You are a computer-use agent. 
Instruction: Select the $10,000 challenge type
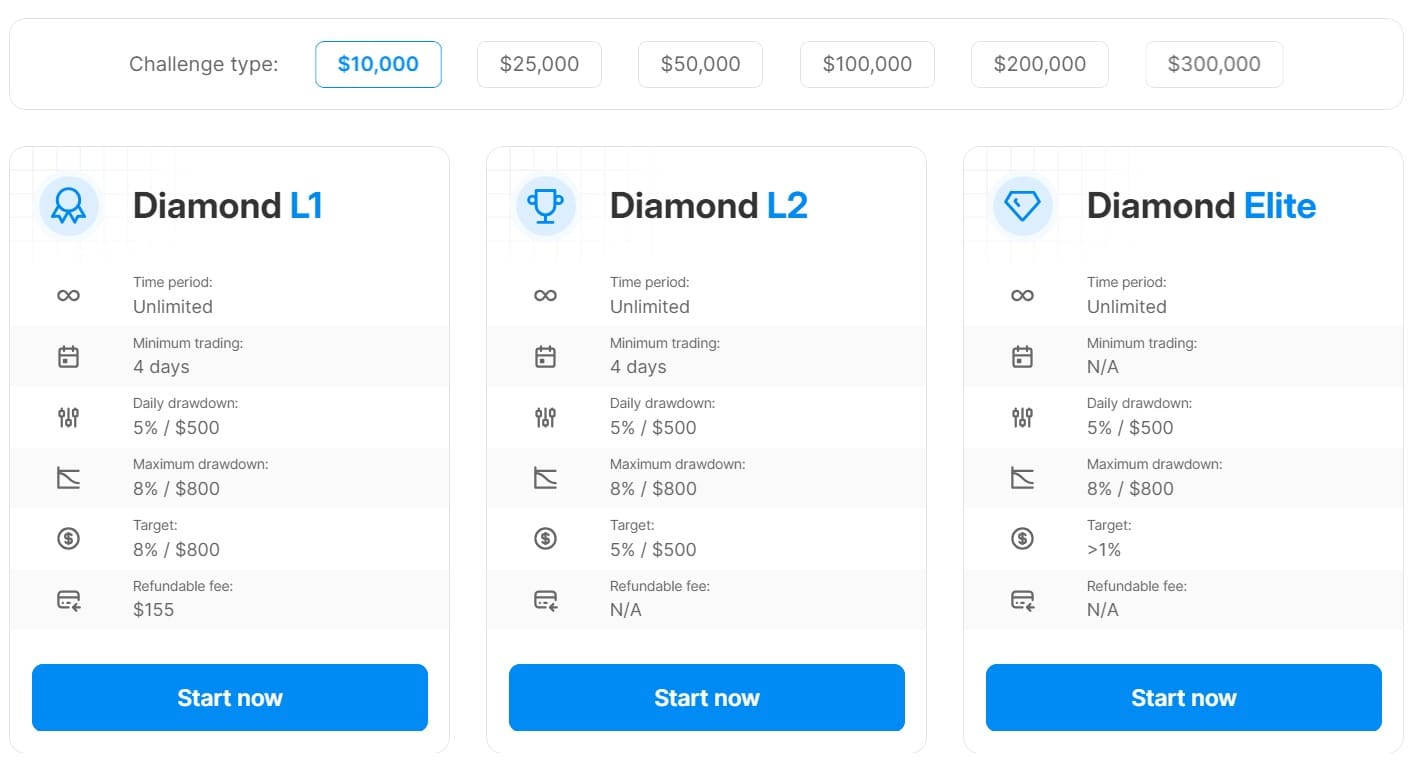378,64
